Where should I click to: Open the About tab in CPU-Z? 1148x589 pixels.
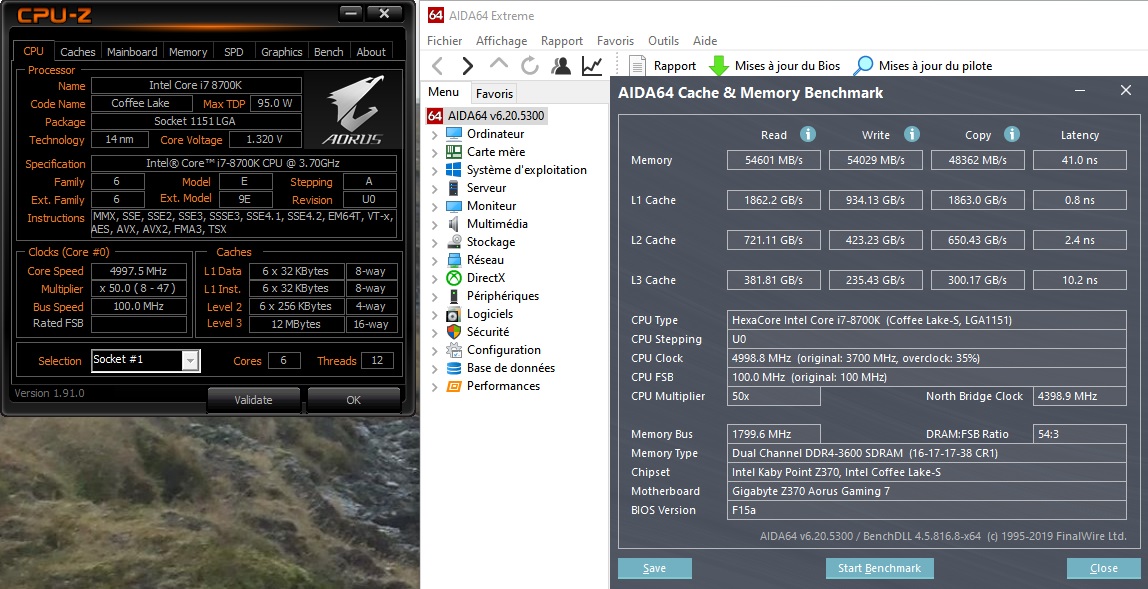point(371,52)
